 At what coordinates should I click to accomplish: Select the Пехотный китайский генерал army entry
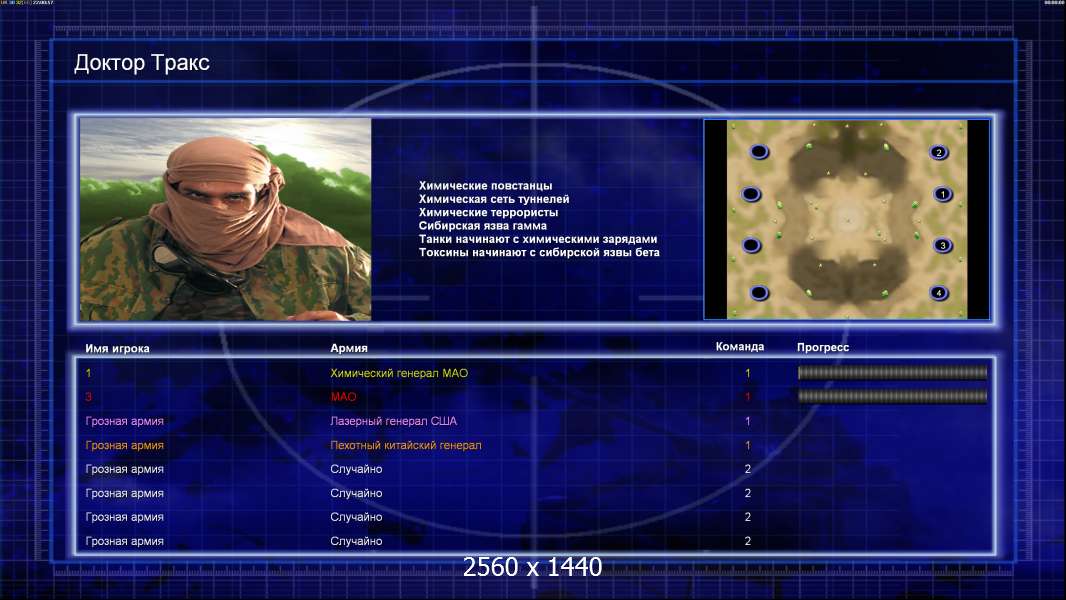[x=406, y=446]
